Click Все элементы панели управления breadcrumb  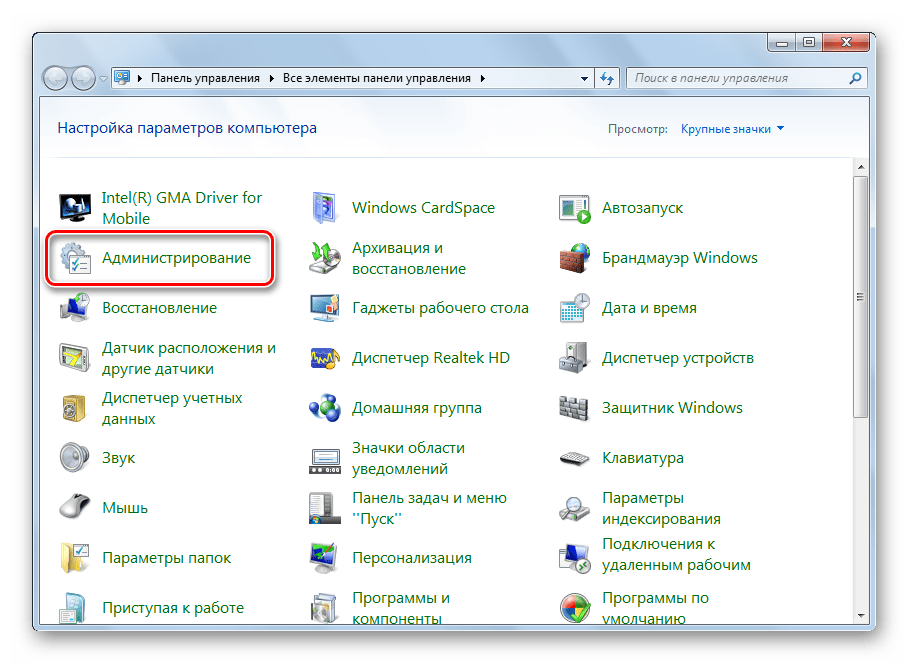click(x=378, y=78)
